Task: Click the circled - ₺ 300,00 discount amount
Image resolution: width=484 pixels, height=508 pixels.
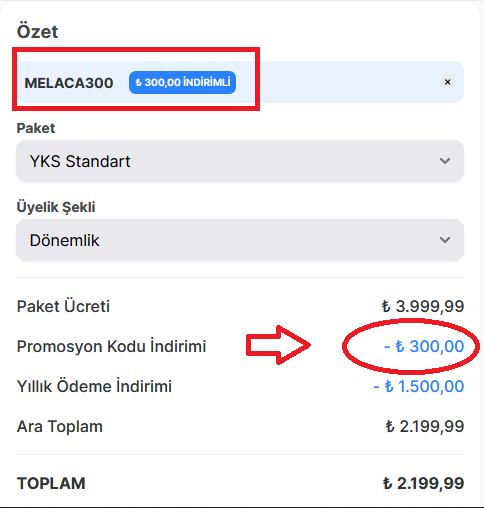Action: coord(424,346)
